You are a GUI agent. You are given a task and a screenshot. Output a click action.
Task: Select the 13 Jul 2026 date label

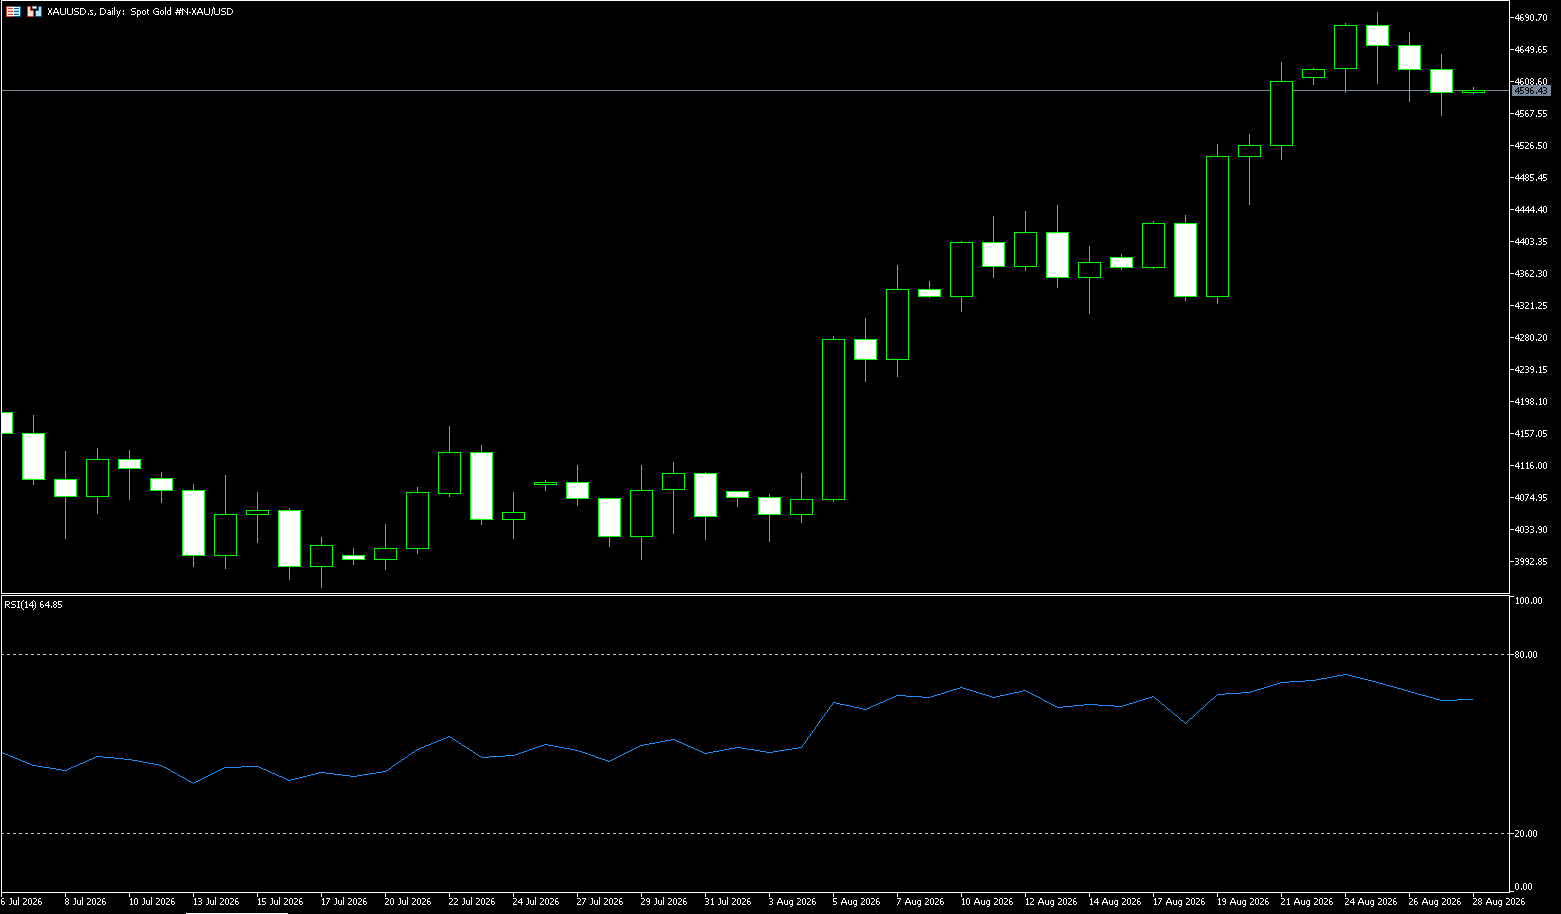[216, 902]
